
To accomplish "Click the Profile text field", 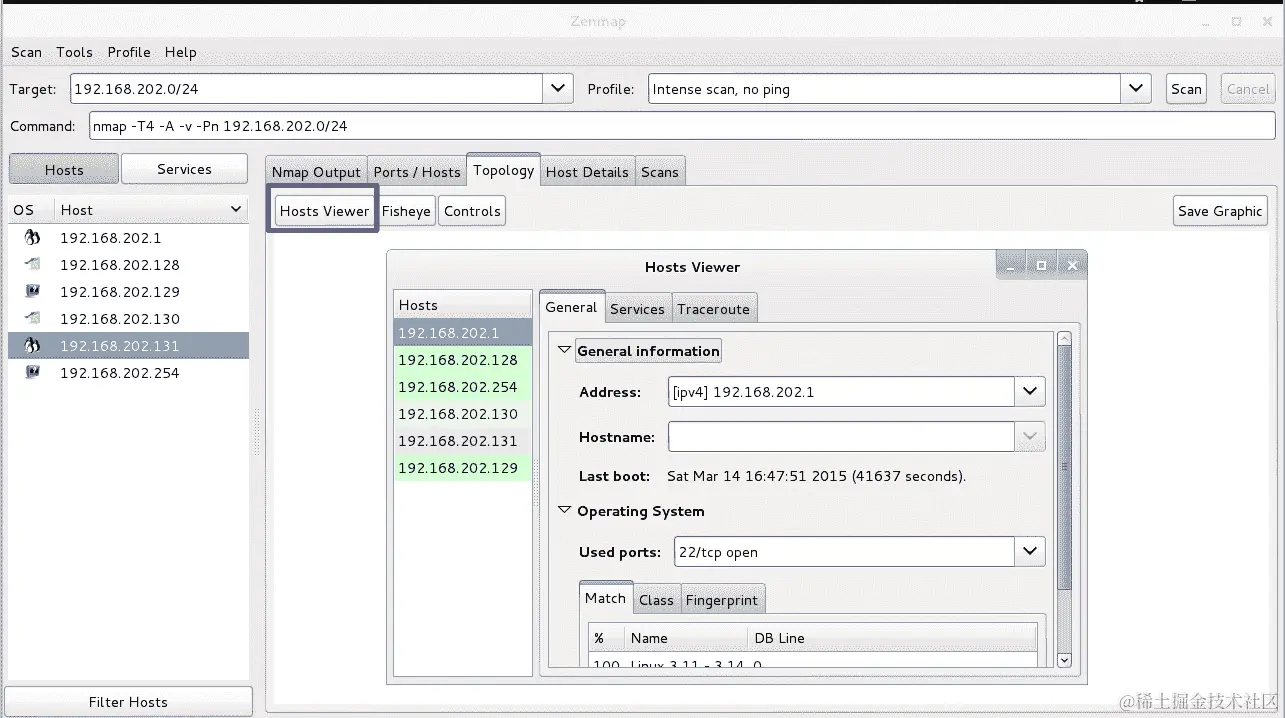I will tap(884, 88).
